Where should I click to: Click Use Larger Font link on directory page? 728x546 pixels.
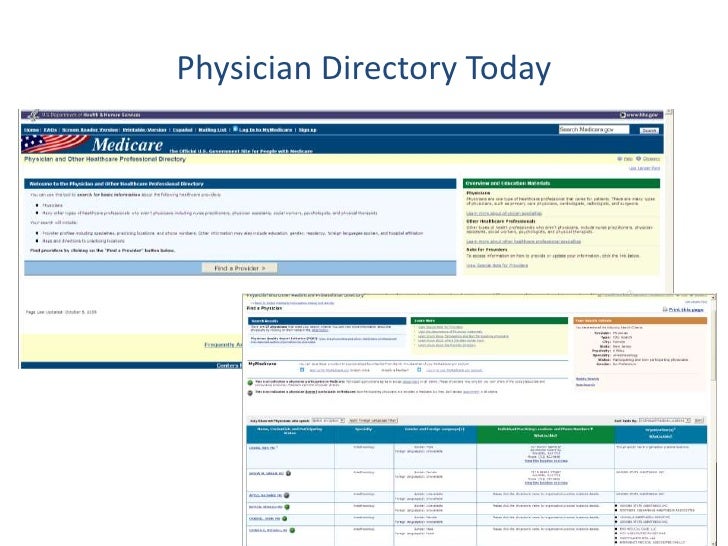tap(644, 169)
